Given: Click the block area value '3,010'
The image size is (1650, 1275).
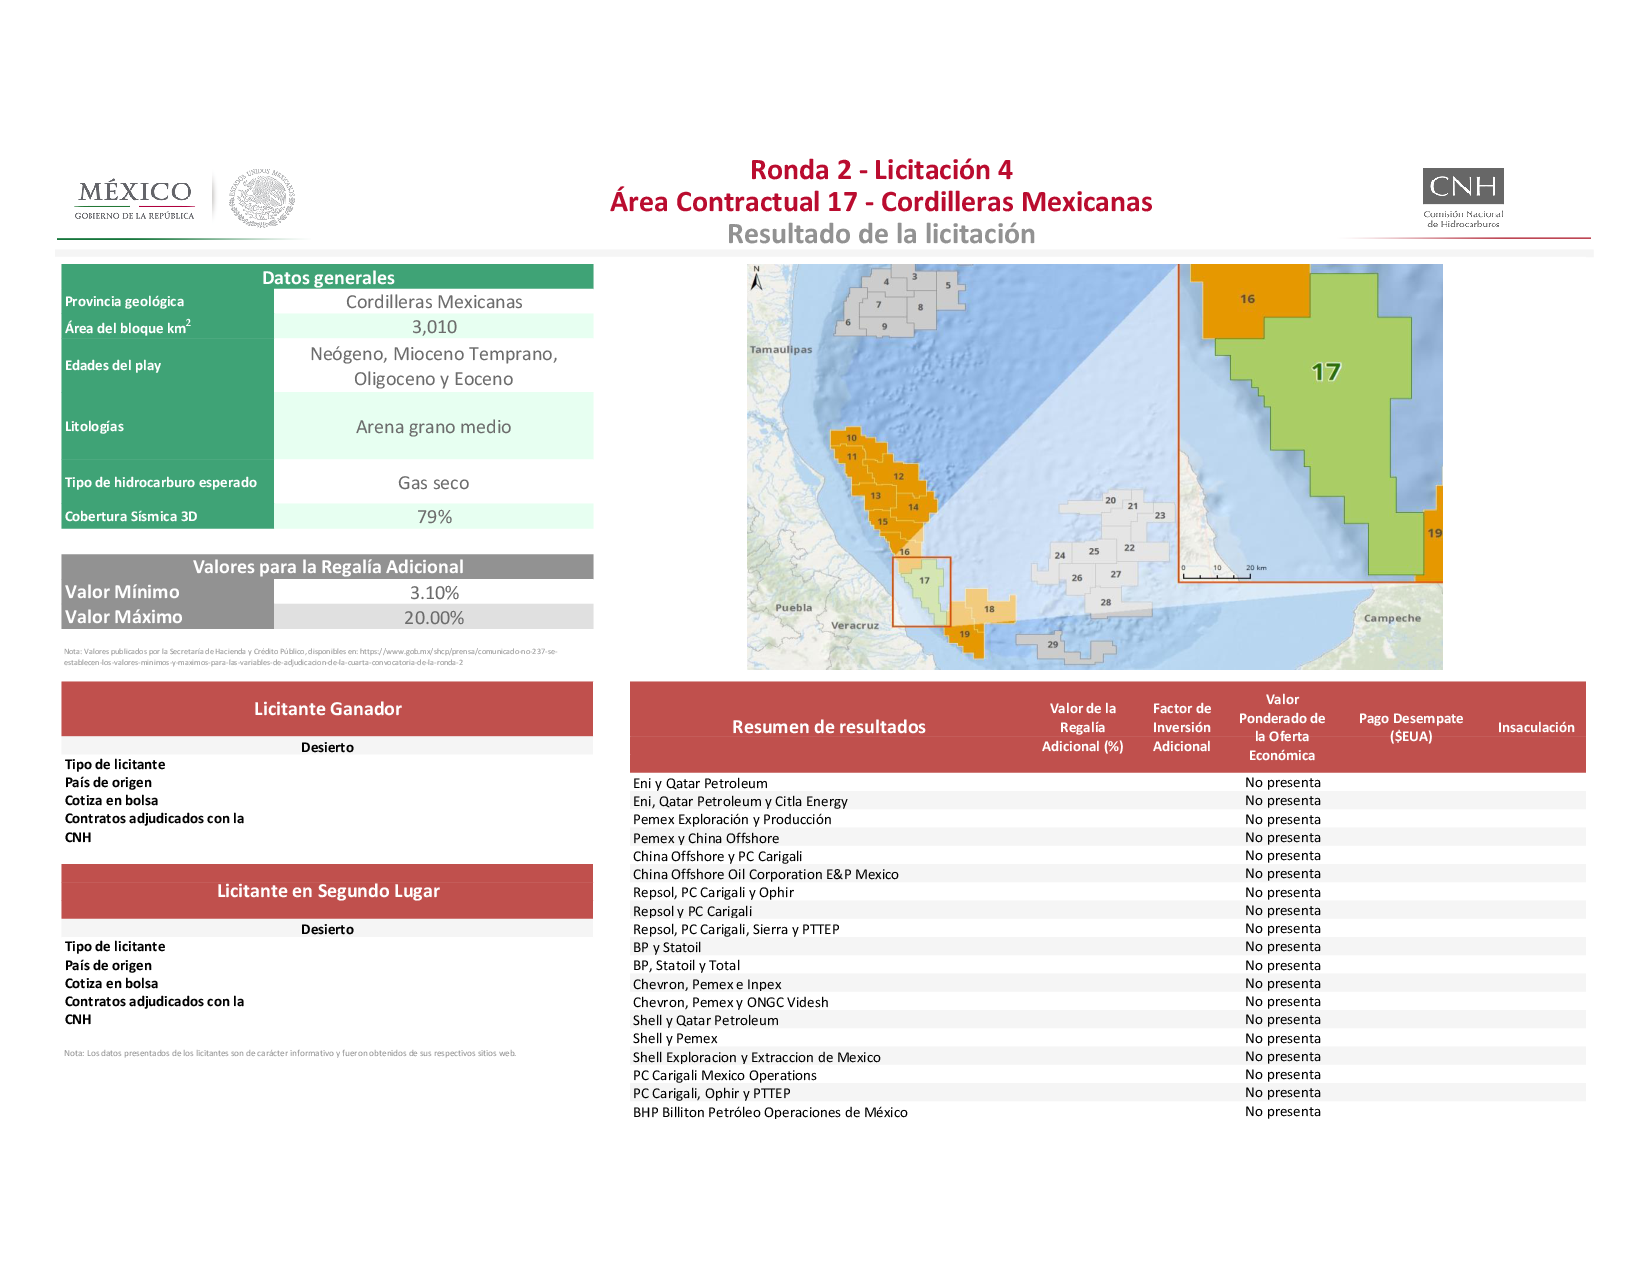Looking at the screenshot, I should point(434,327).
